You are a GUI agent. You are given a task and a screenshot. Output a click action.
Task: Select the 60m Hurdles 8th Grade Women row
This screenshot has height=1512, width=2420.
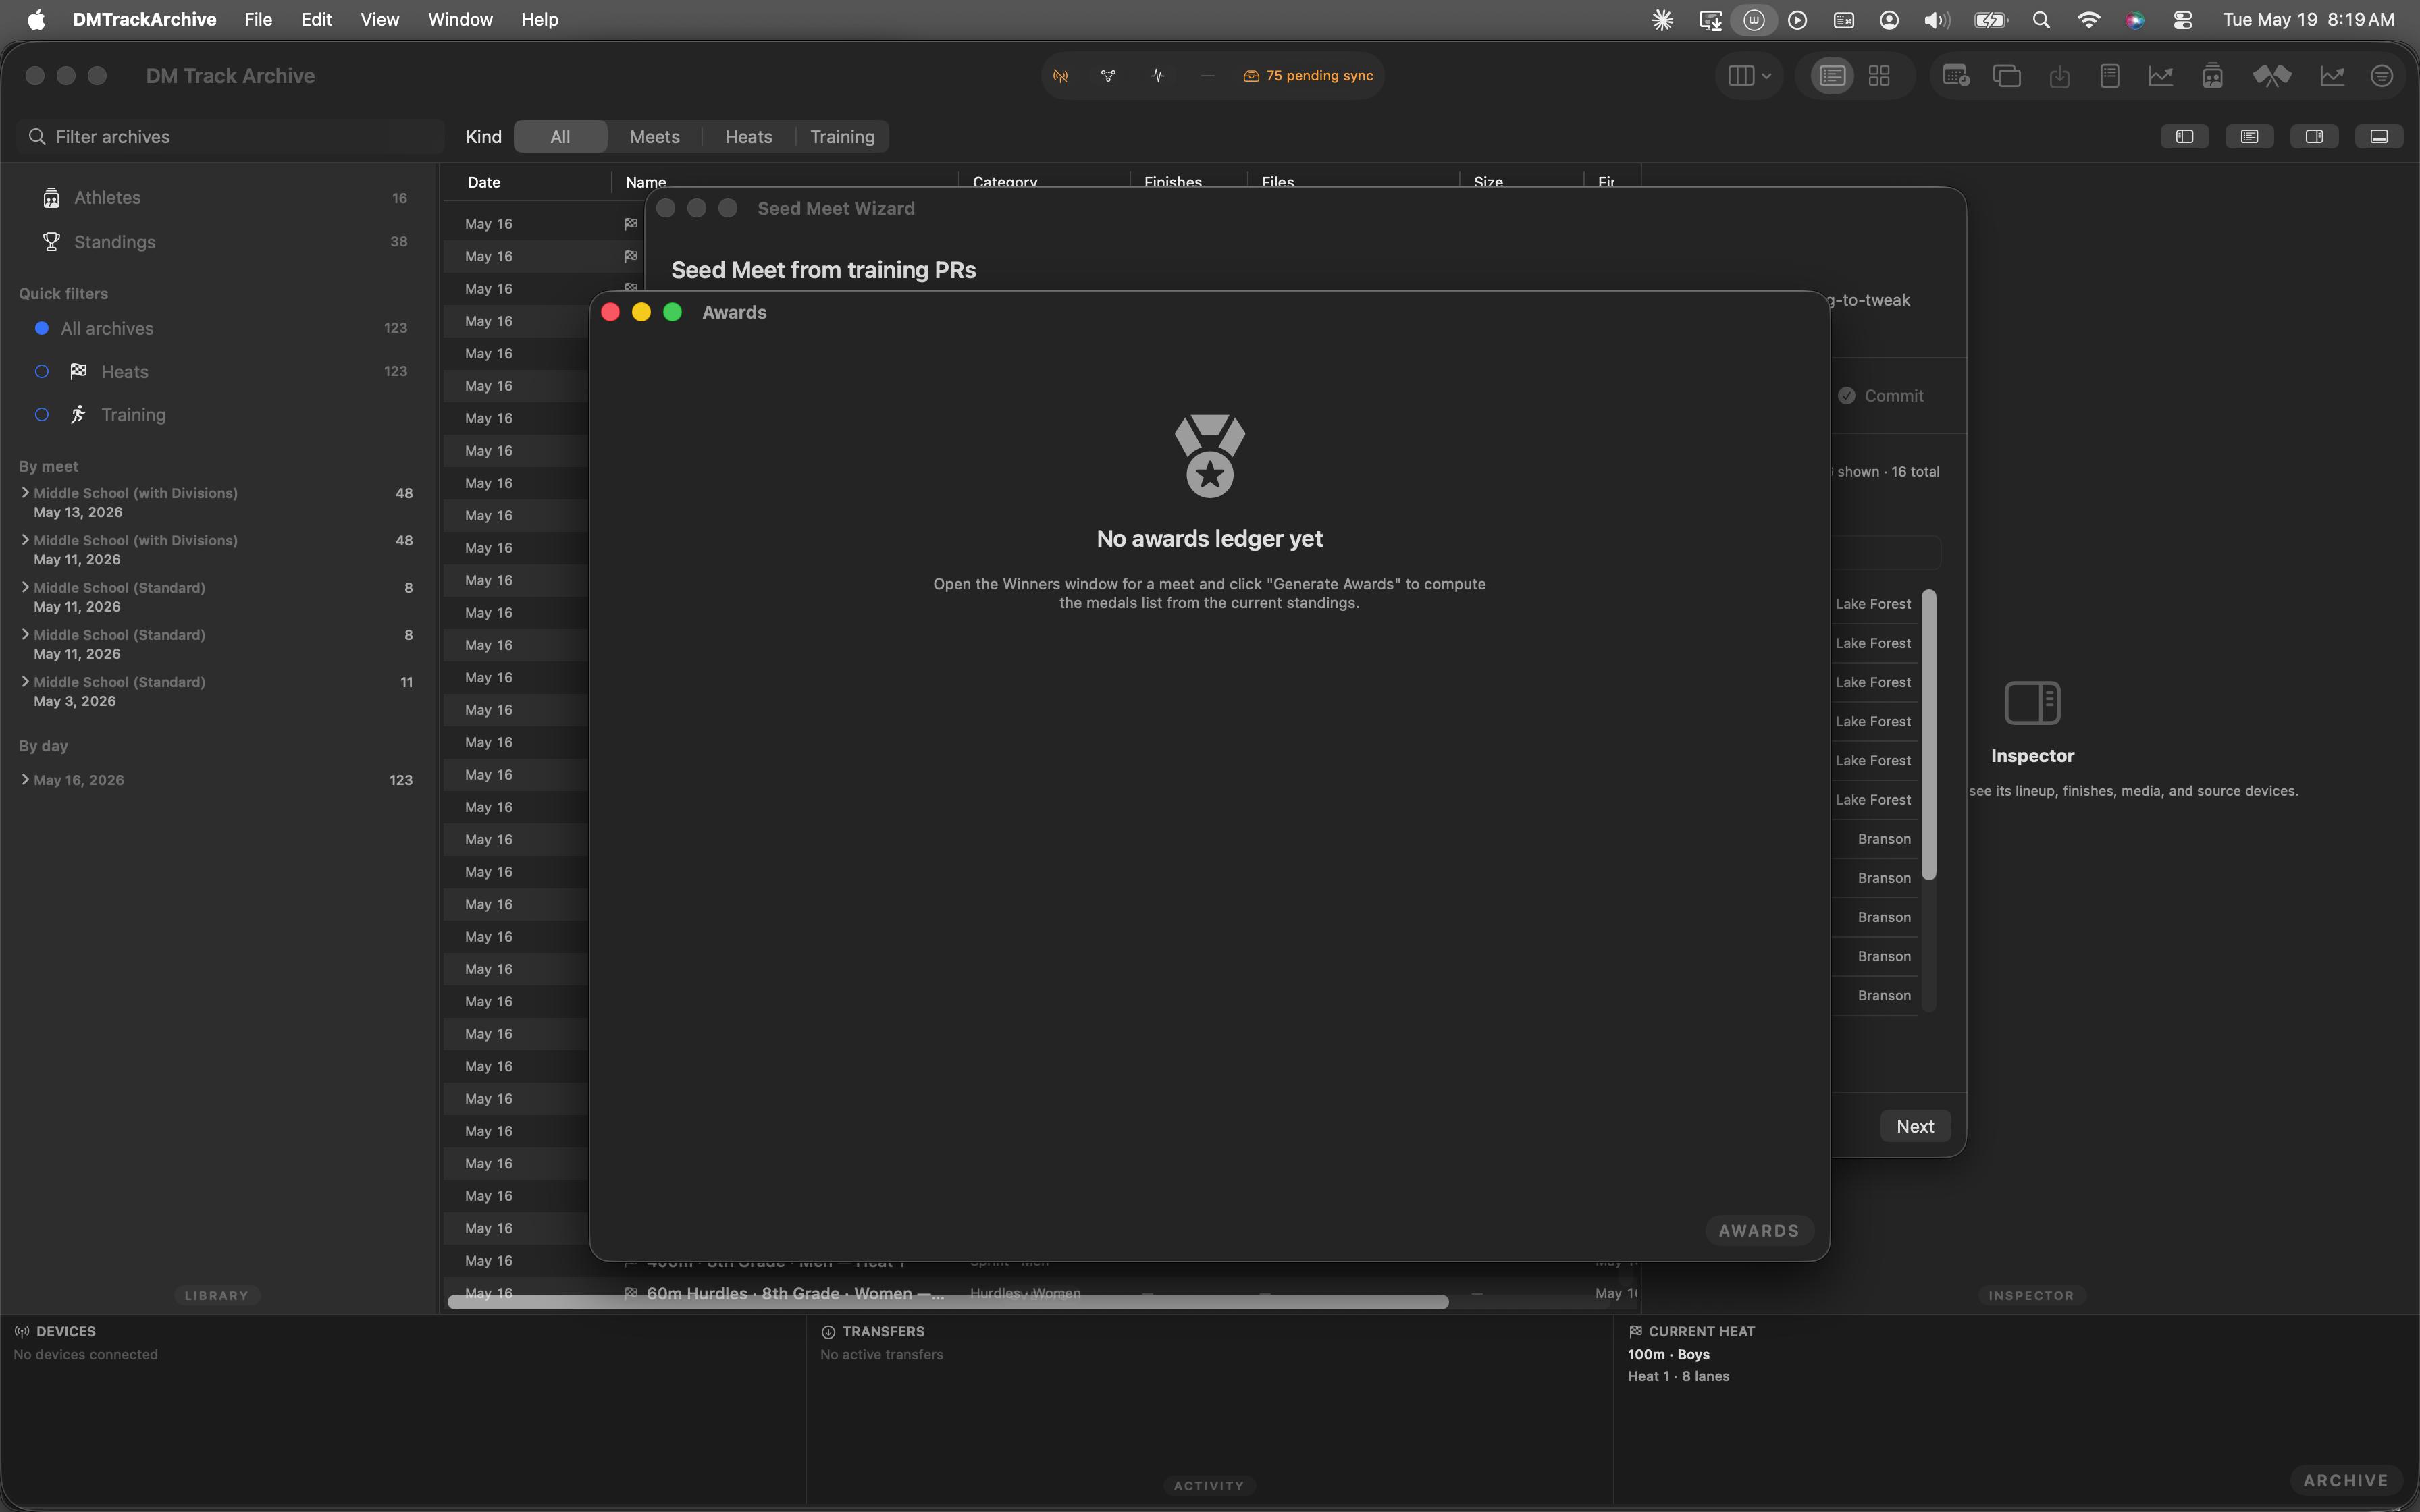click(x=1040, y=1293)
